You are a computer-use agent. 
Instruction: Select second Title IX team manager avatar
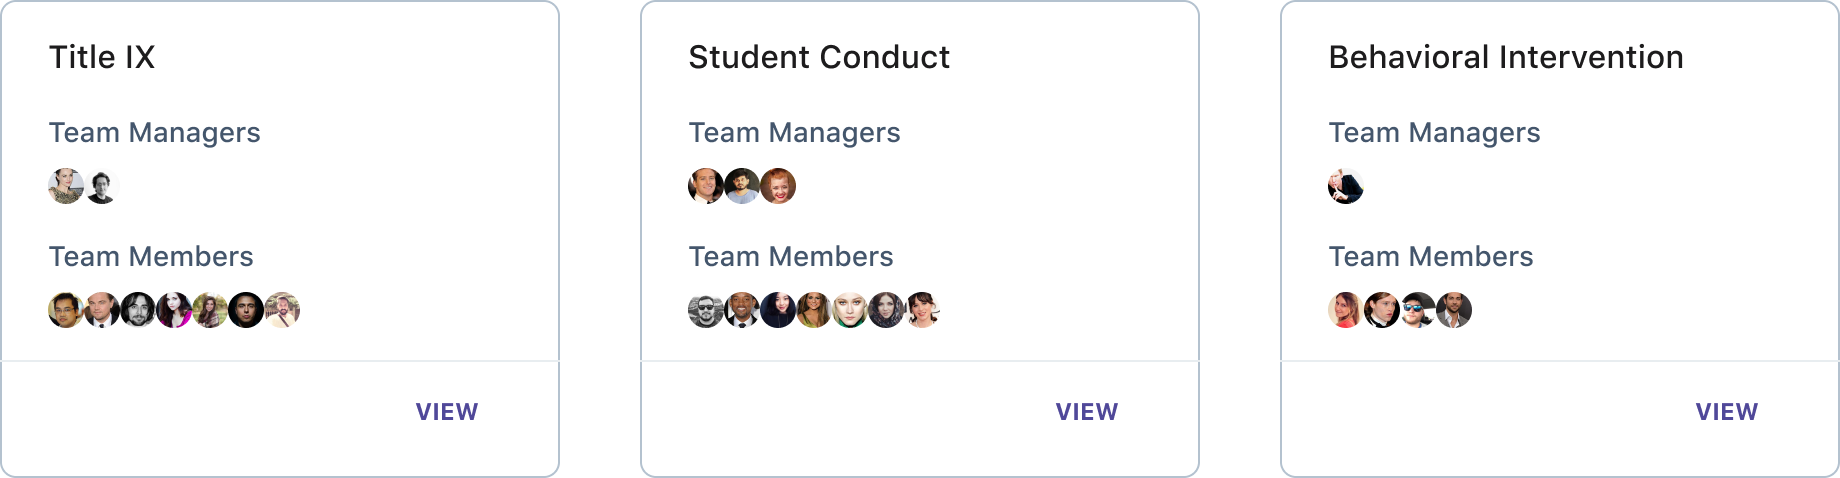102,186
